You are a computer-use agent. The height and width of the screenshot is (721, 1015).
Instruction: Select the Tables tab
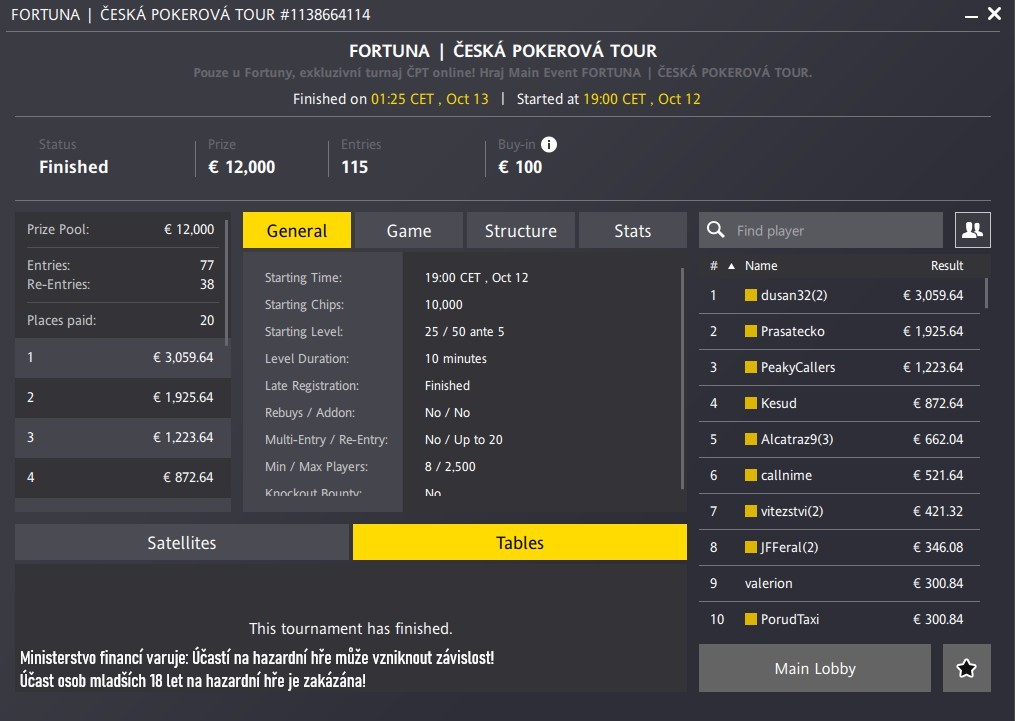pos(519,542)
